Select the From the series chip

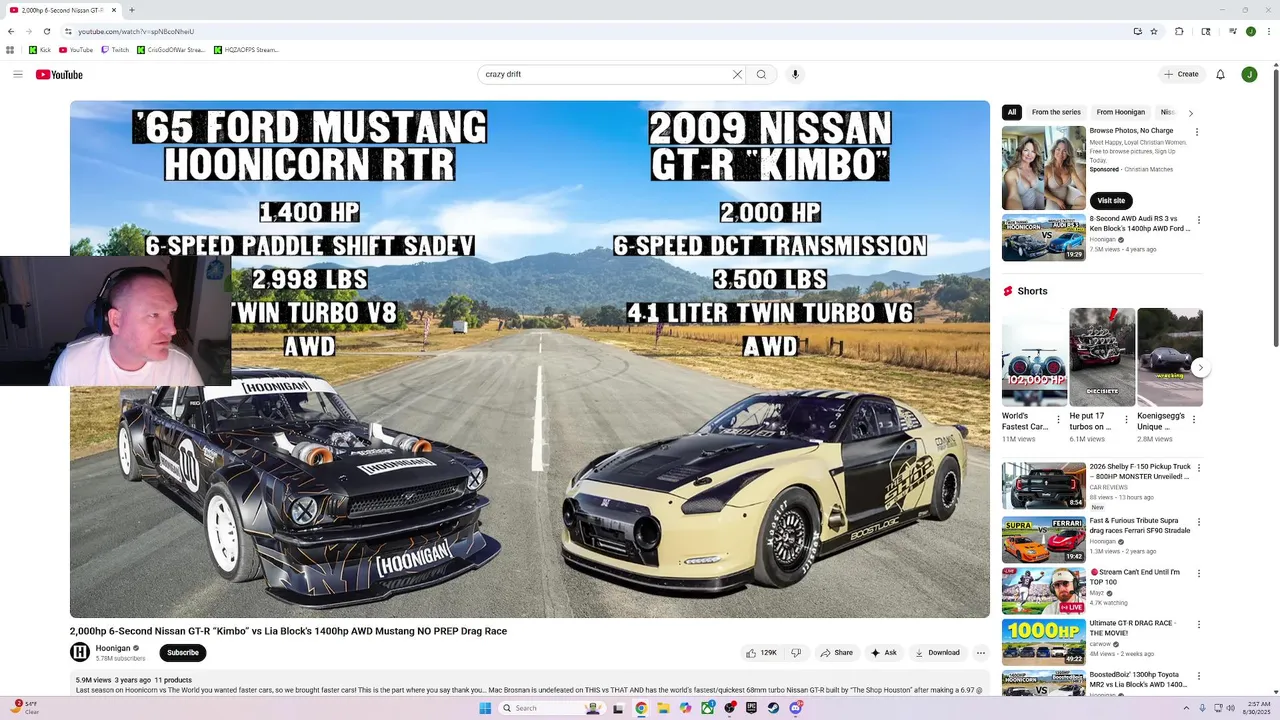point(1056,112)
